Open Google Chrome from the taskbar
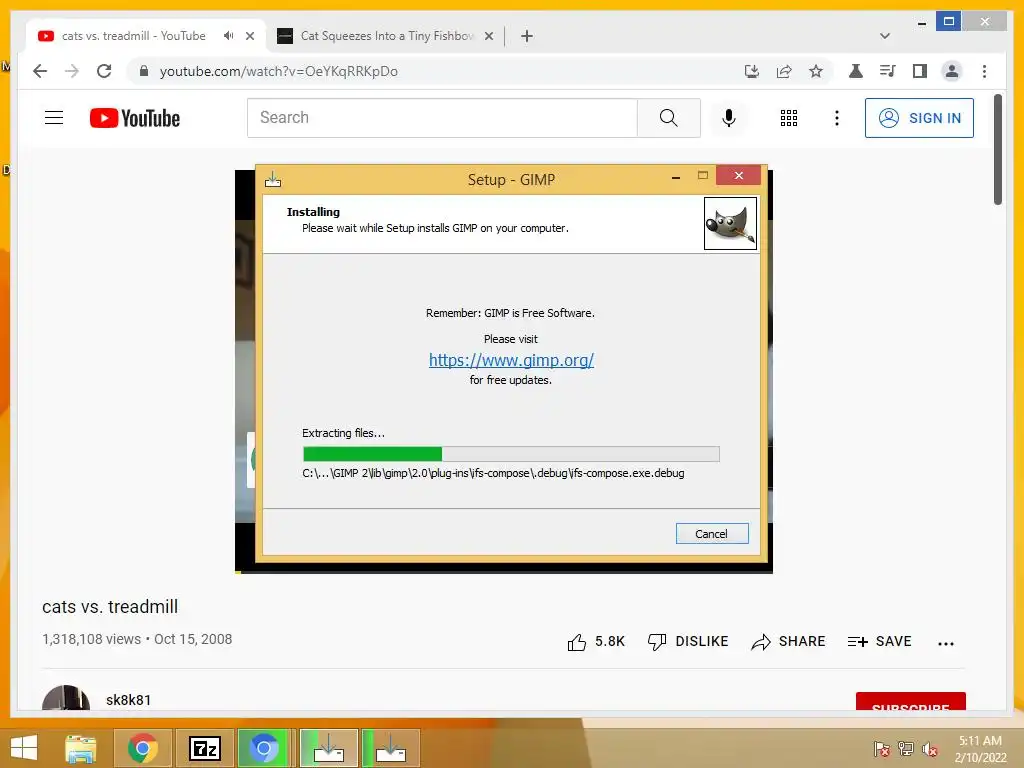Image resolution: width=1024 pixels, height=768 pixels. point(143,748)
